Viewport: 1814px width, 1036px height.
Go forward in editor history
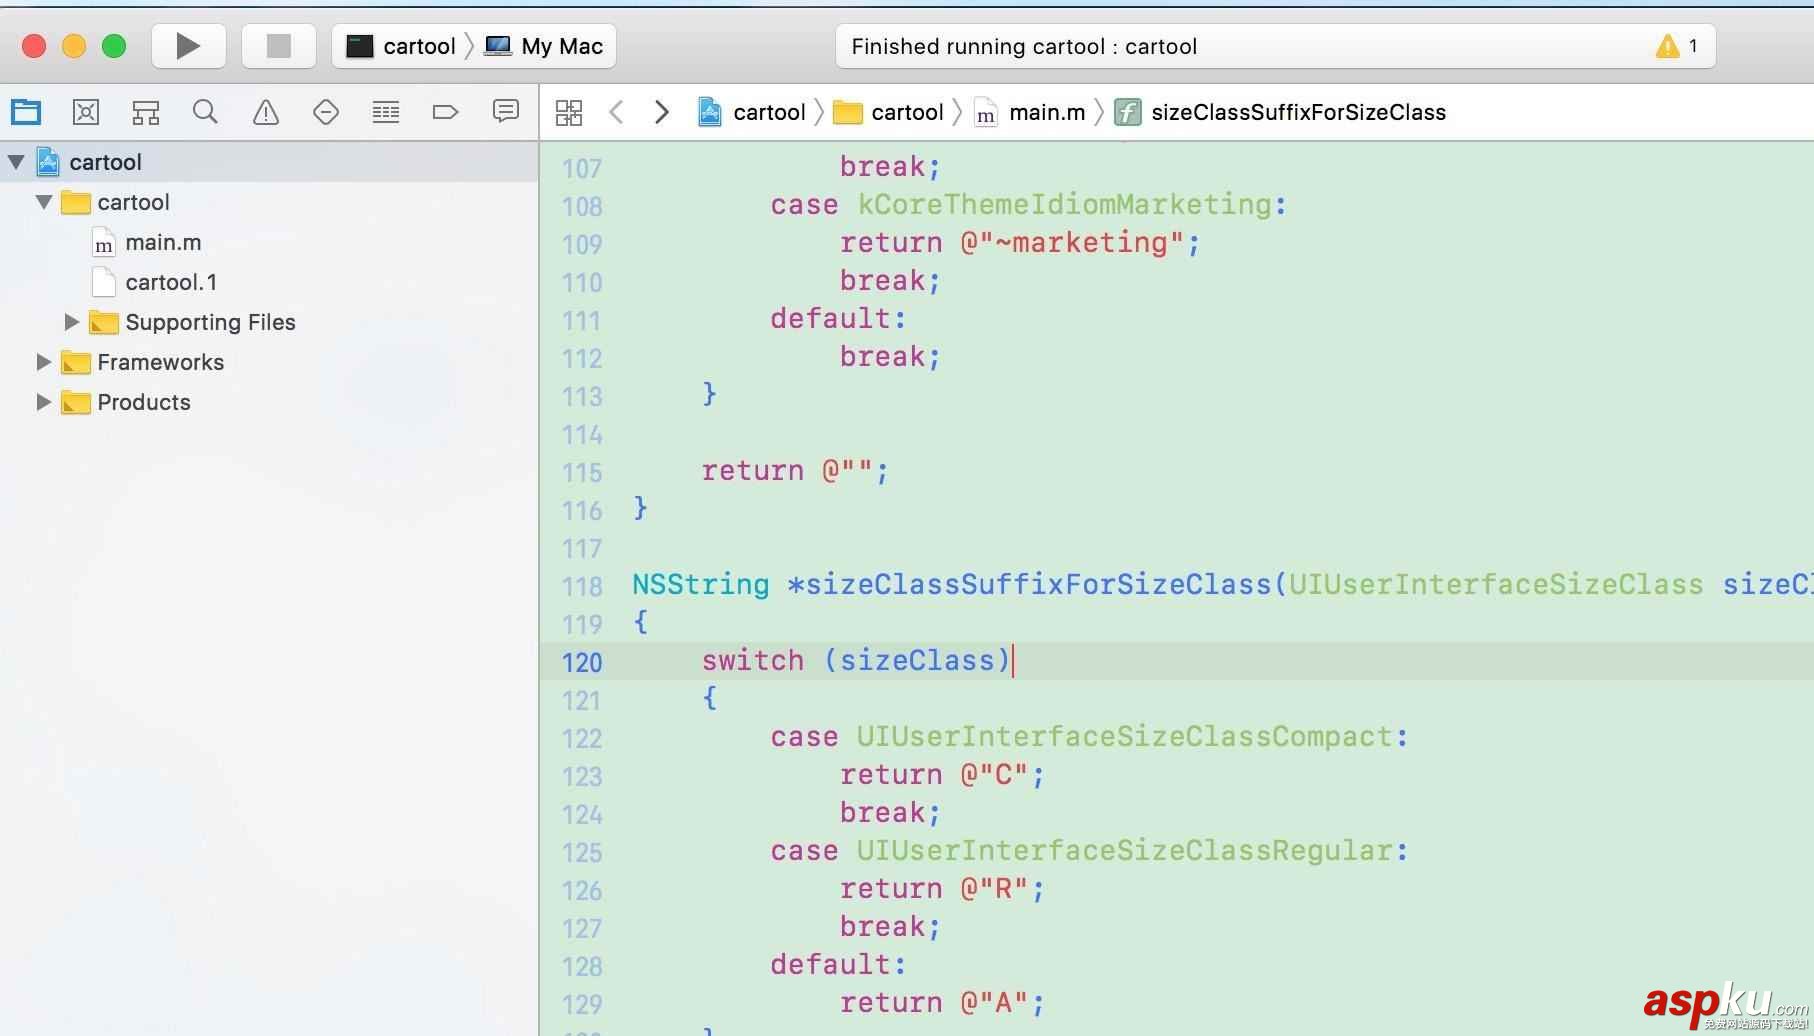coord(661,112)
